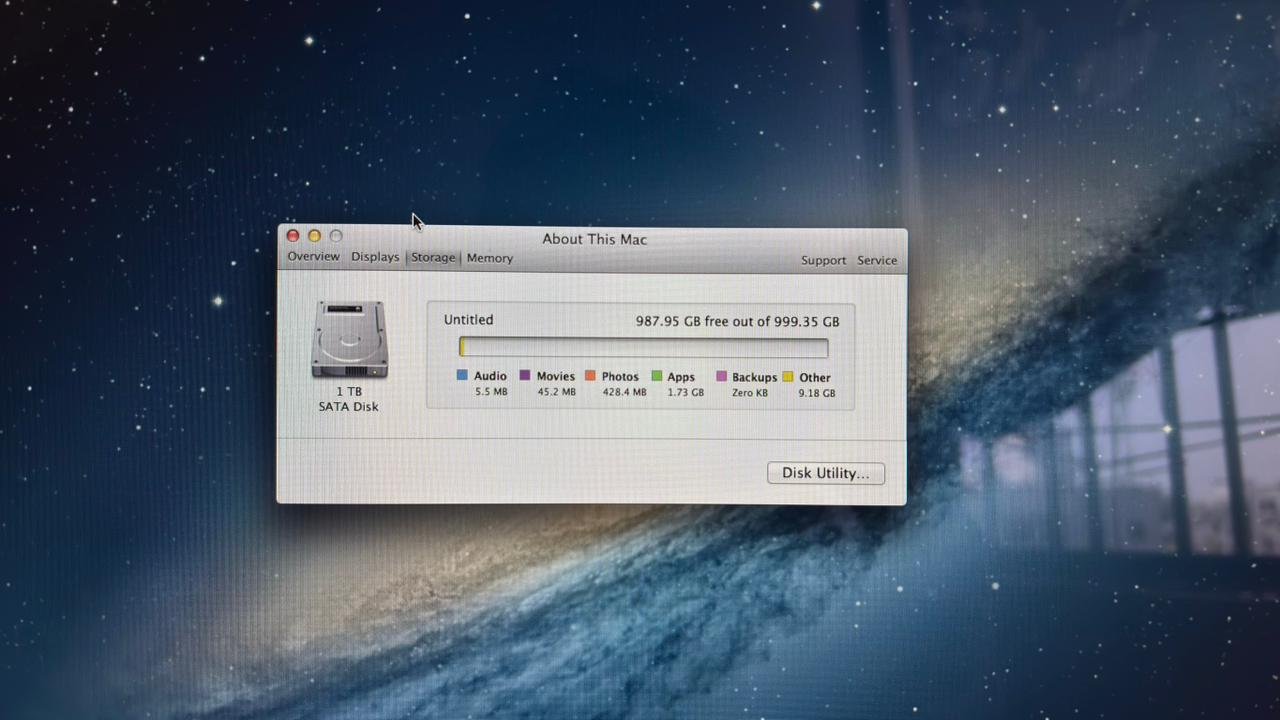Click the green zoom window button
The width and height of the screenshot is (1280, 720).
click(336, 235)
